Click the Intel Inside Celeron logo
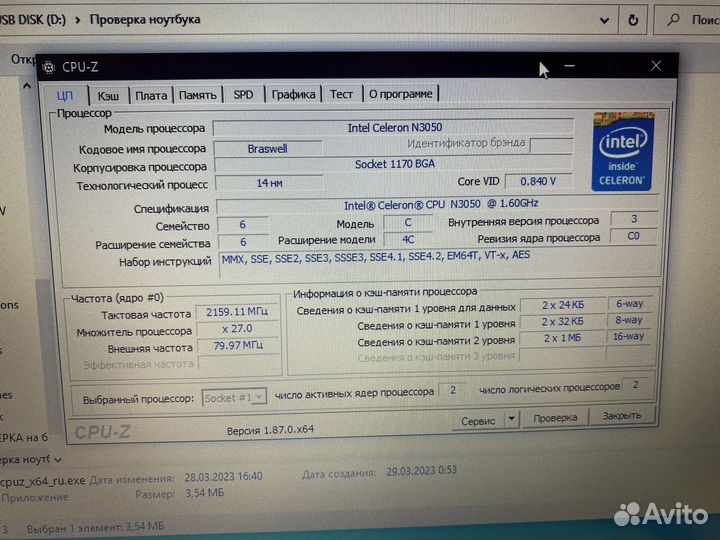Viewport: 720px width, 540px height. click(623, 151)
